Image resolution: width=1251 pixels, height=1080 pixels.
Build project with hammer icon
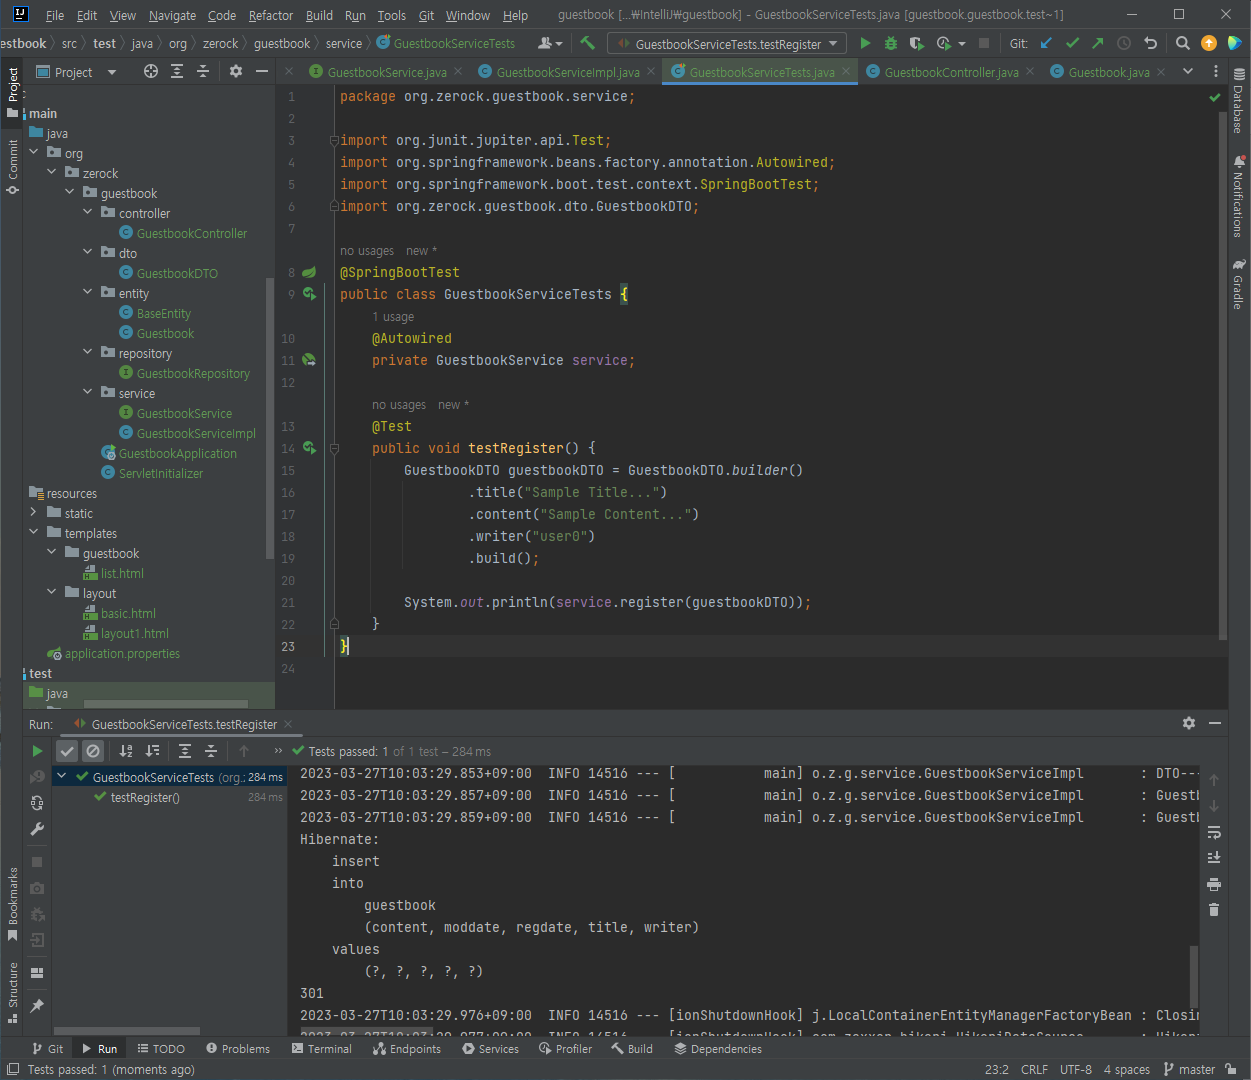coord(588,43)
